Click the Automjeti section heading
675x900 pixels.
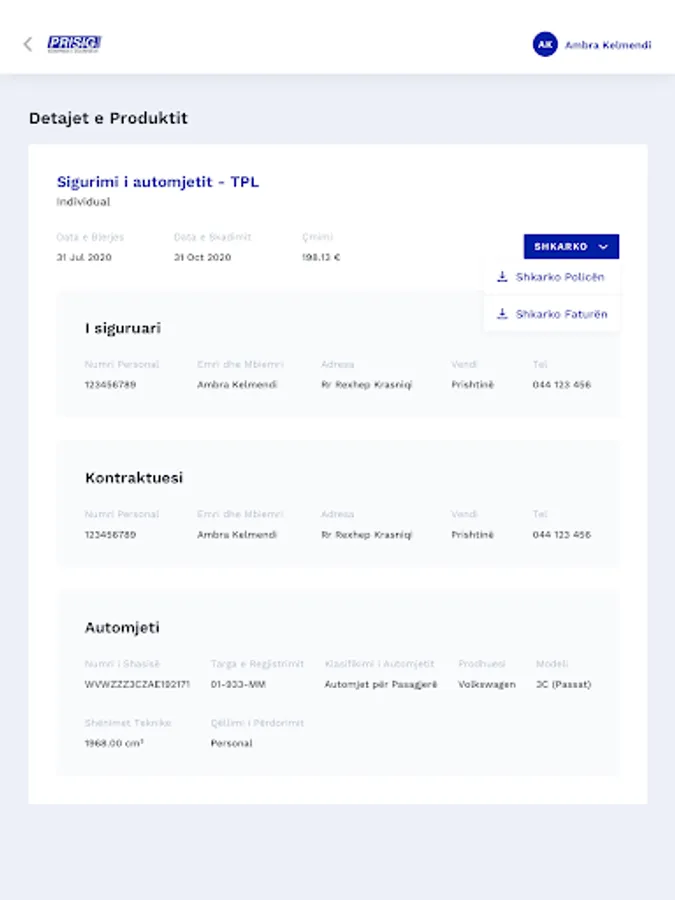coord(122,628)
